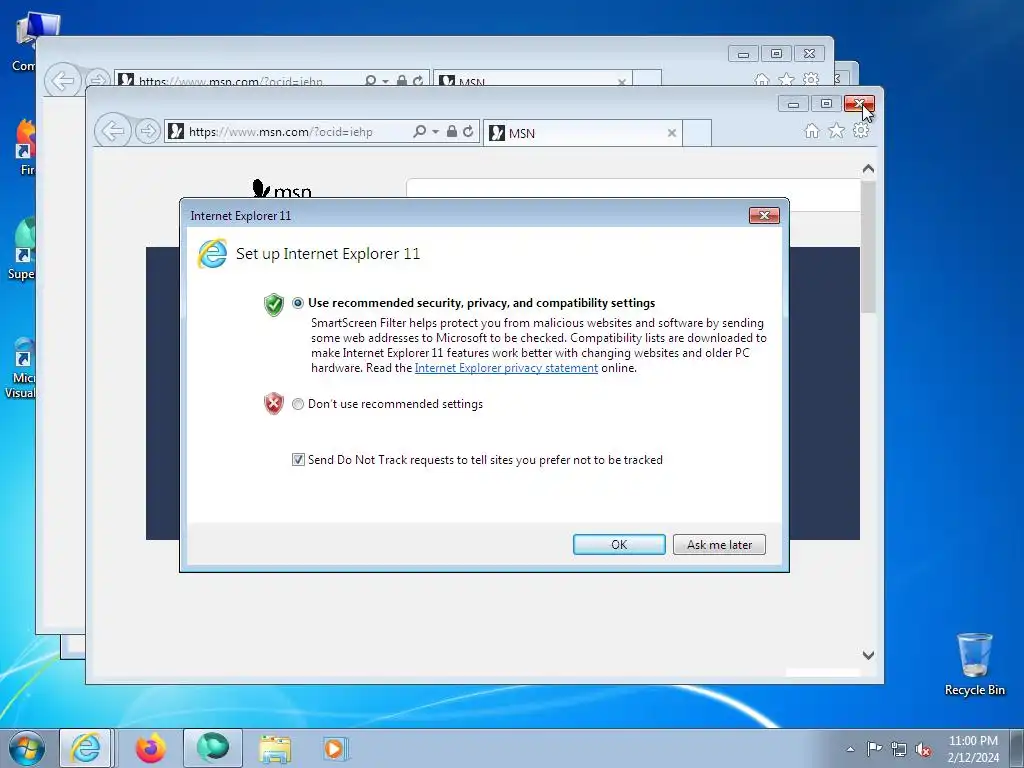Click the scroll down arrow of page scrollbar
This screenshot has width=1024, height=768.
[x=868, y=655]
